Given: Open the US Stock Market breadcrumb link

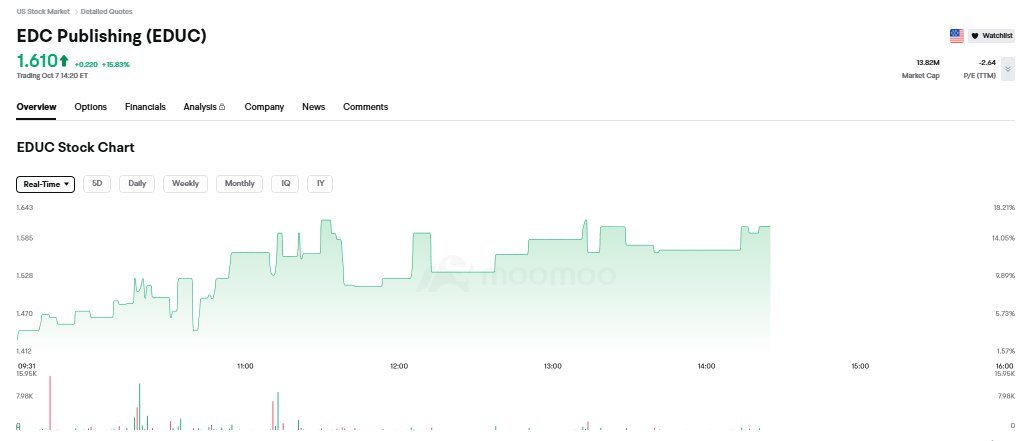Looking at the screenshot, I should 43,12.
